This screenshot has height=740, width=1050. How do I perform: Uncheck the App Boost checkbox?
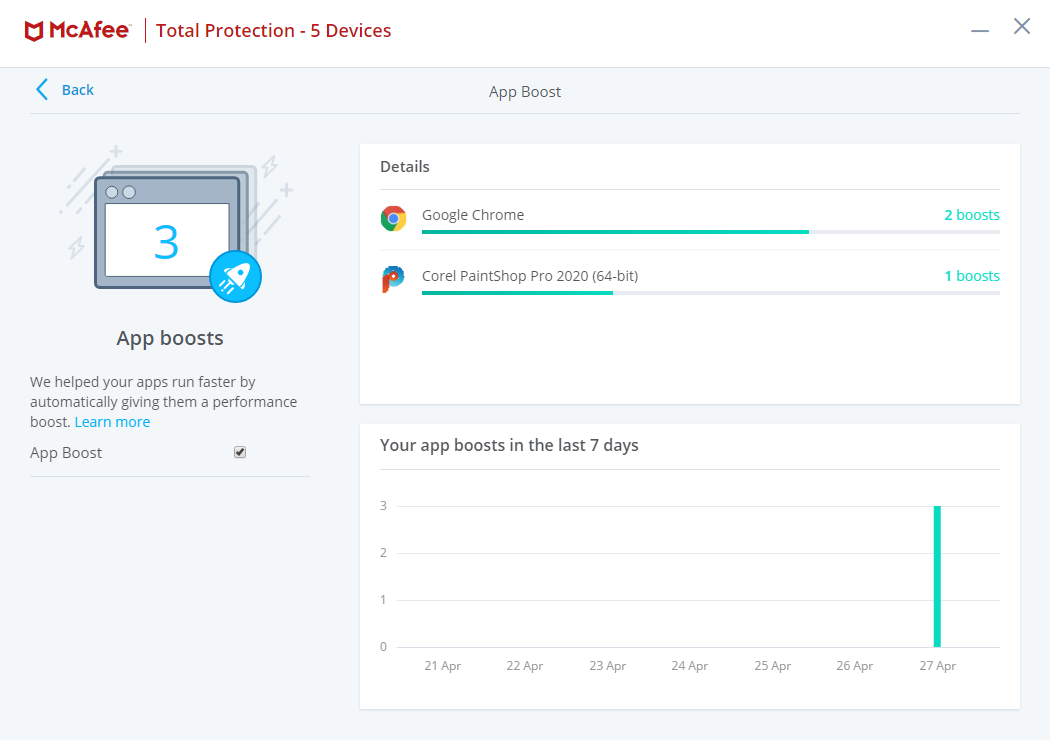(240, 453)
